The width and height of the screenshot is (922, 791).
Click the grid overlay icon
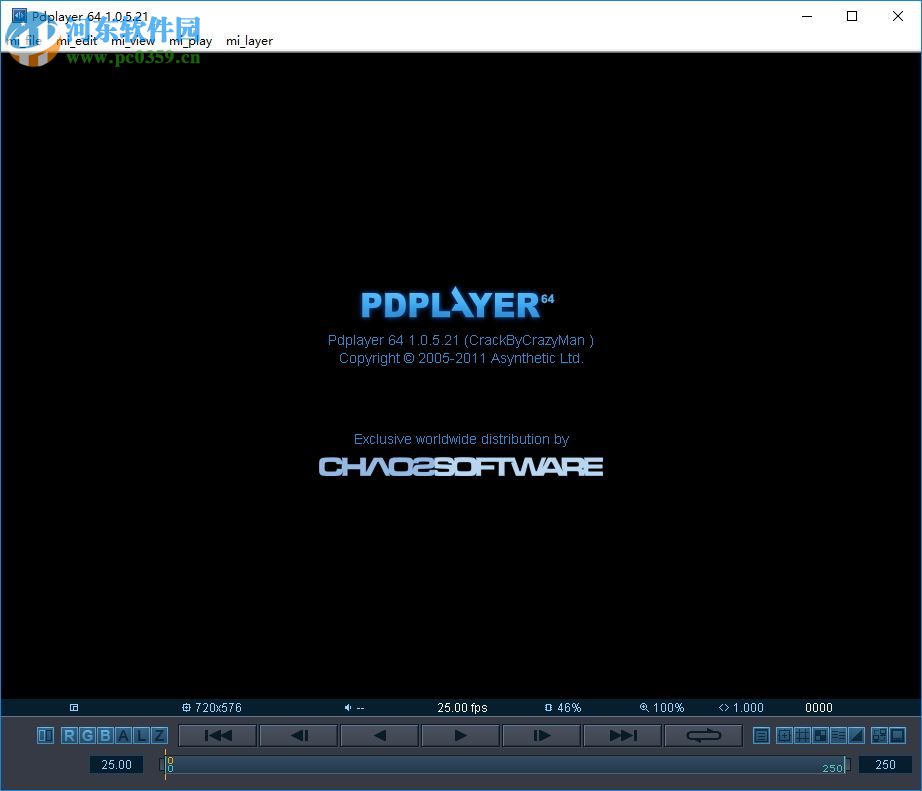pyautogui.click(x=803, y=735)
